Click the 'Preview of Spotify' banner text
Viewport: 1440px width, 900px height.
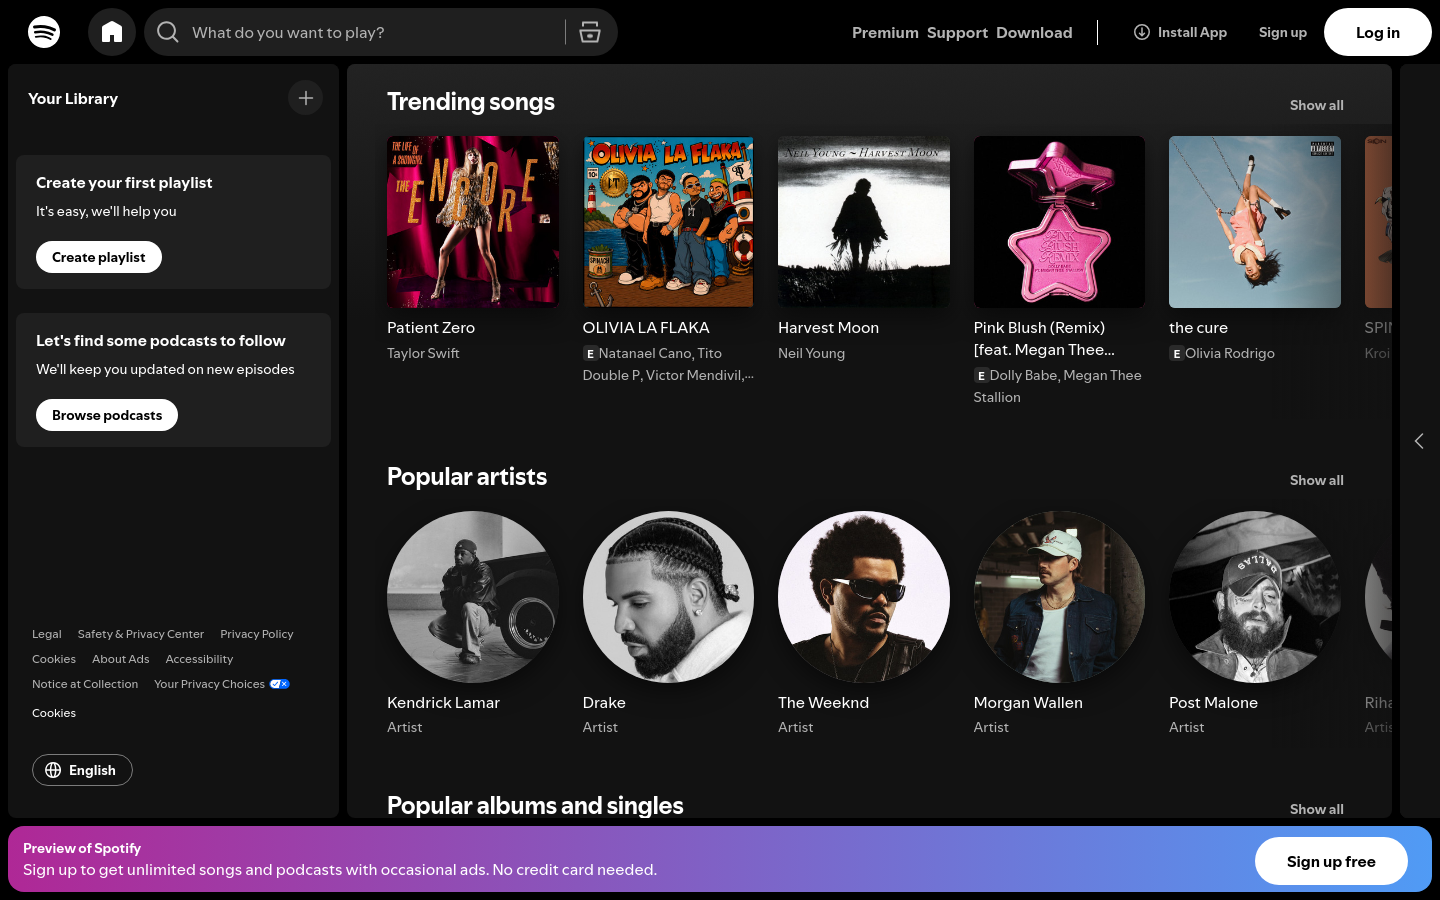coord(82,848)
